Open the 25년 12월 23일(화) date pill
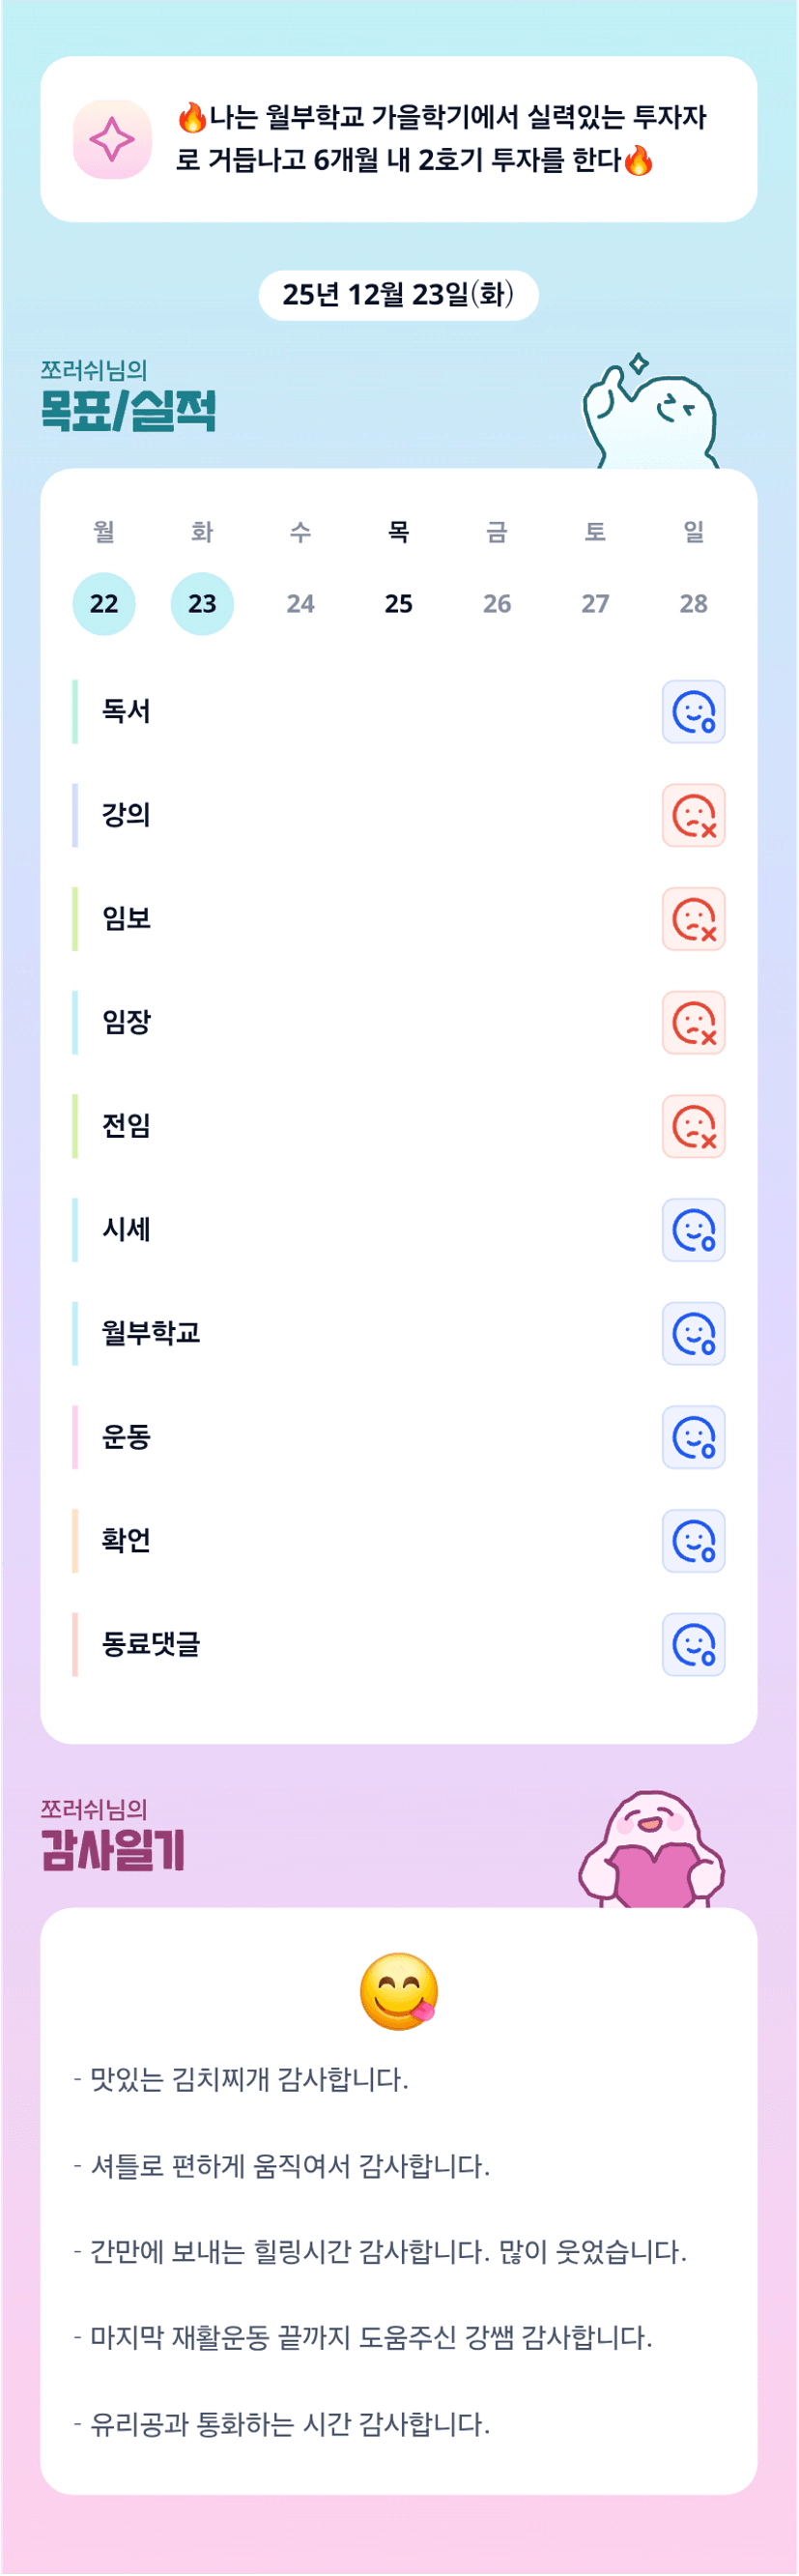The width and height of the screenshot is (799, 2576). 398,295
